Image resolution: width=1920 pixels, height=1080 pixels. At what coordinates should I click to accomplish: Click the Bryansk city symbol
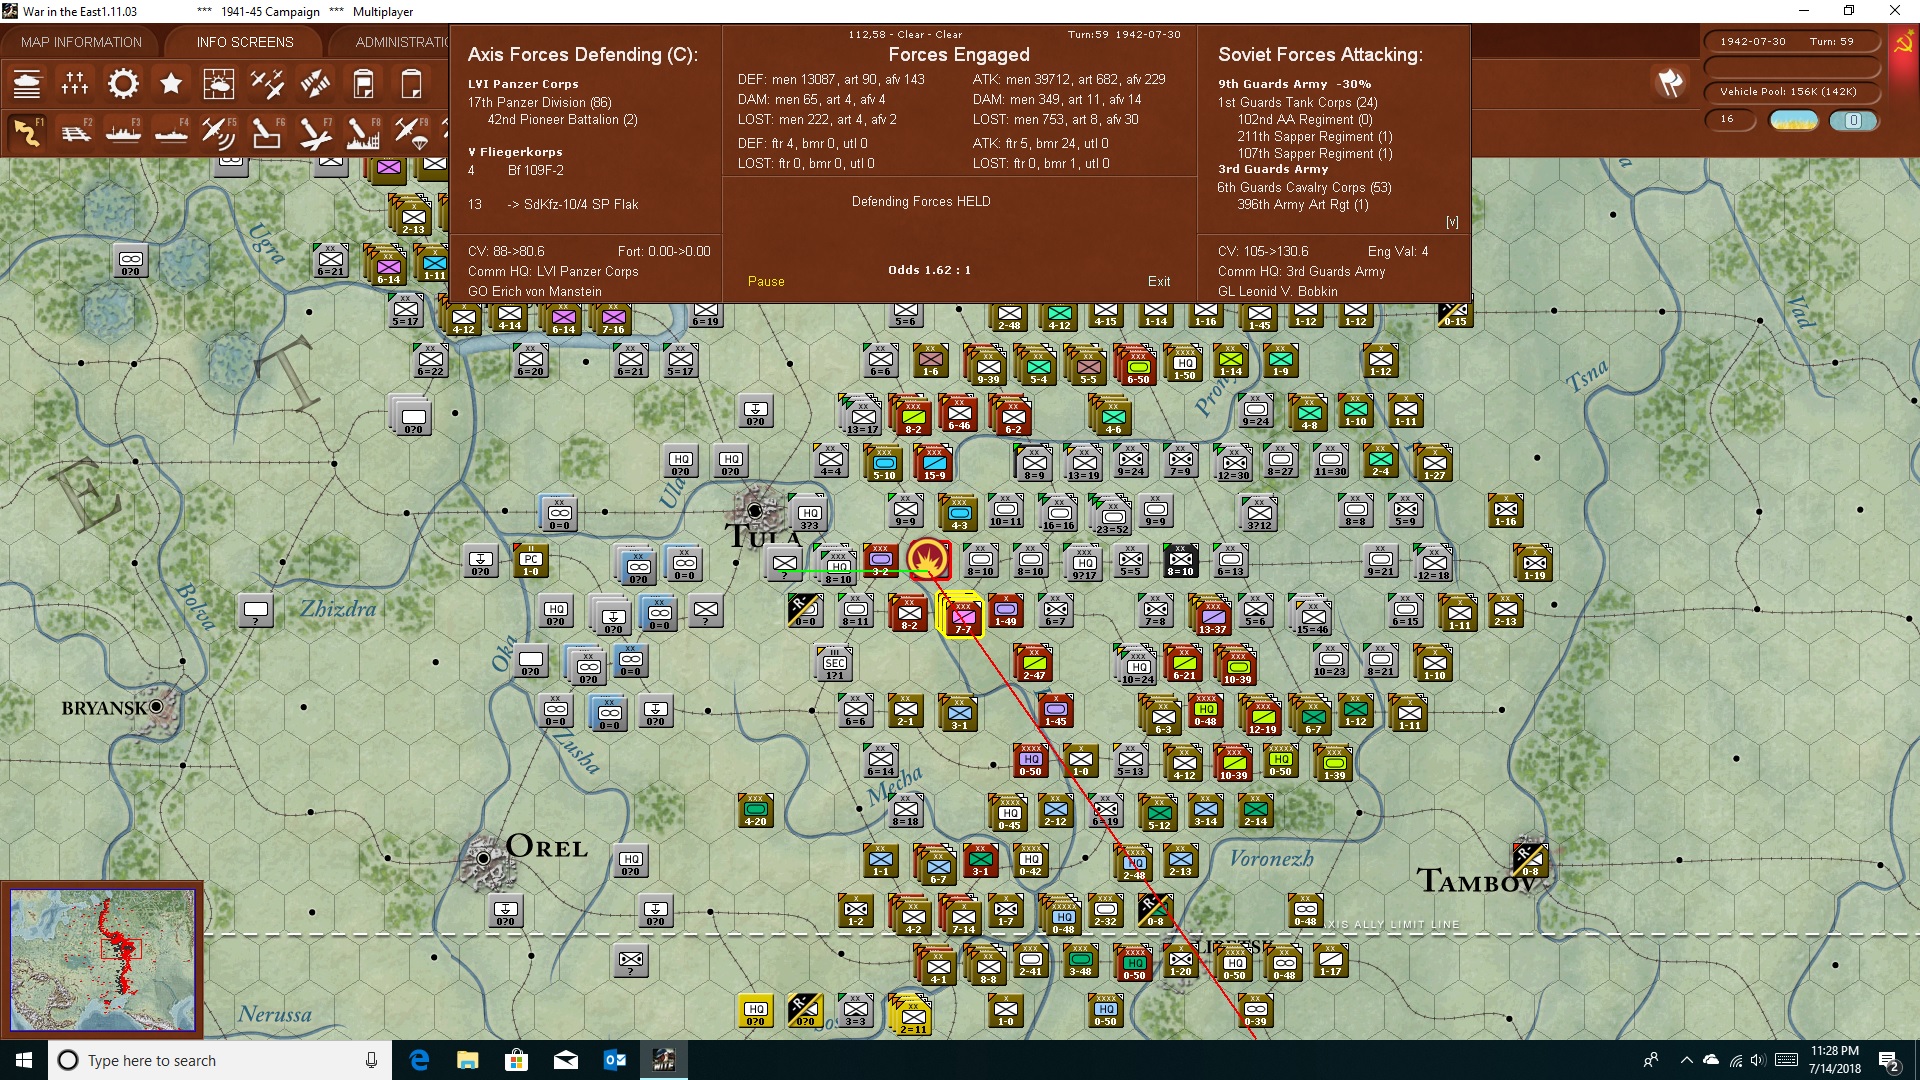click(x=157, y=707)
